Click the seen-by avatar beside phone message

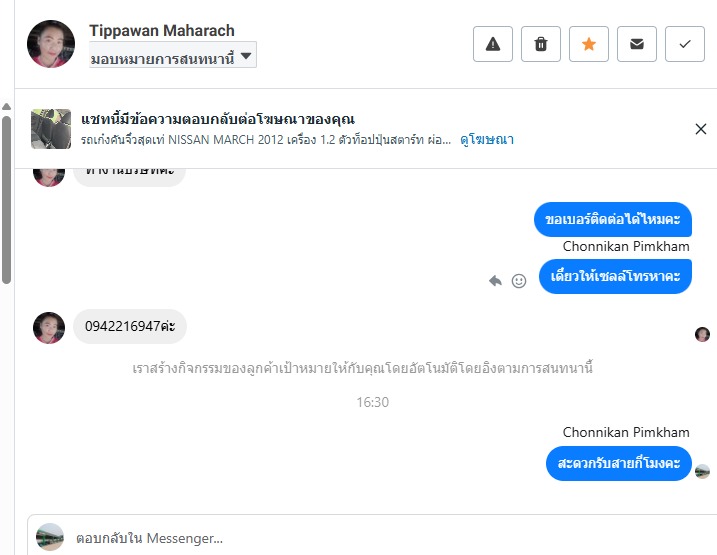tap(702, 334)
